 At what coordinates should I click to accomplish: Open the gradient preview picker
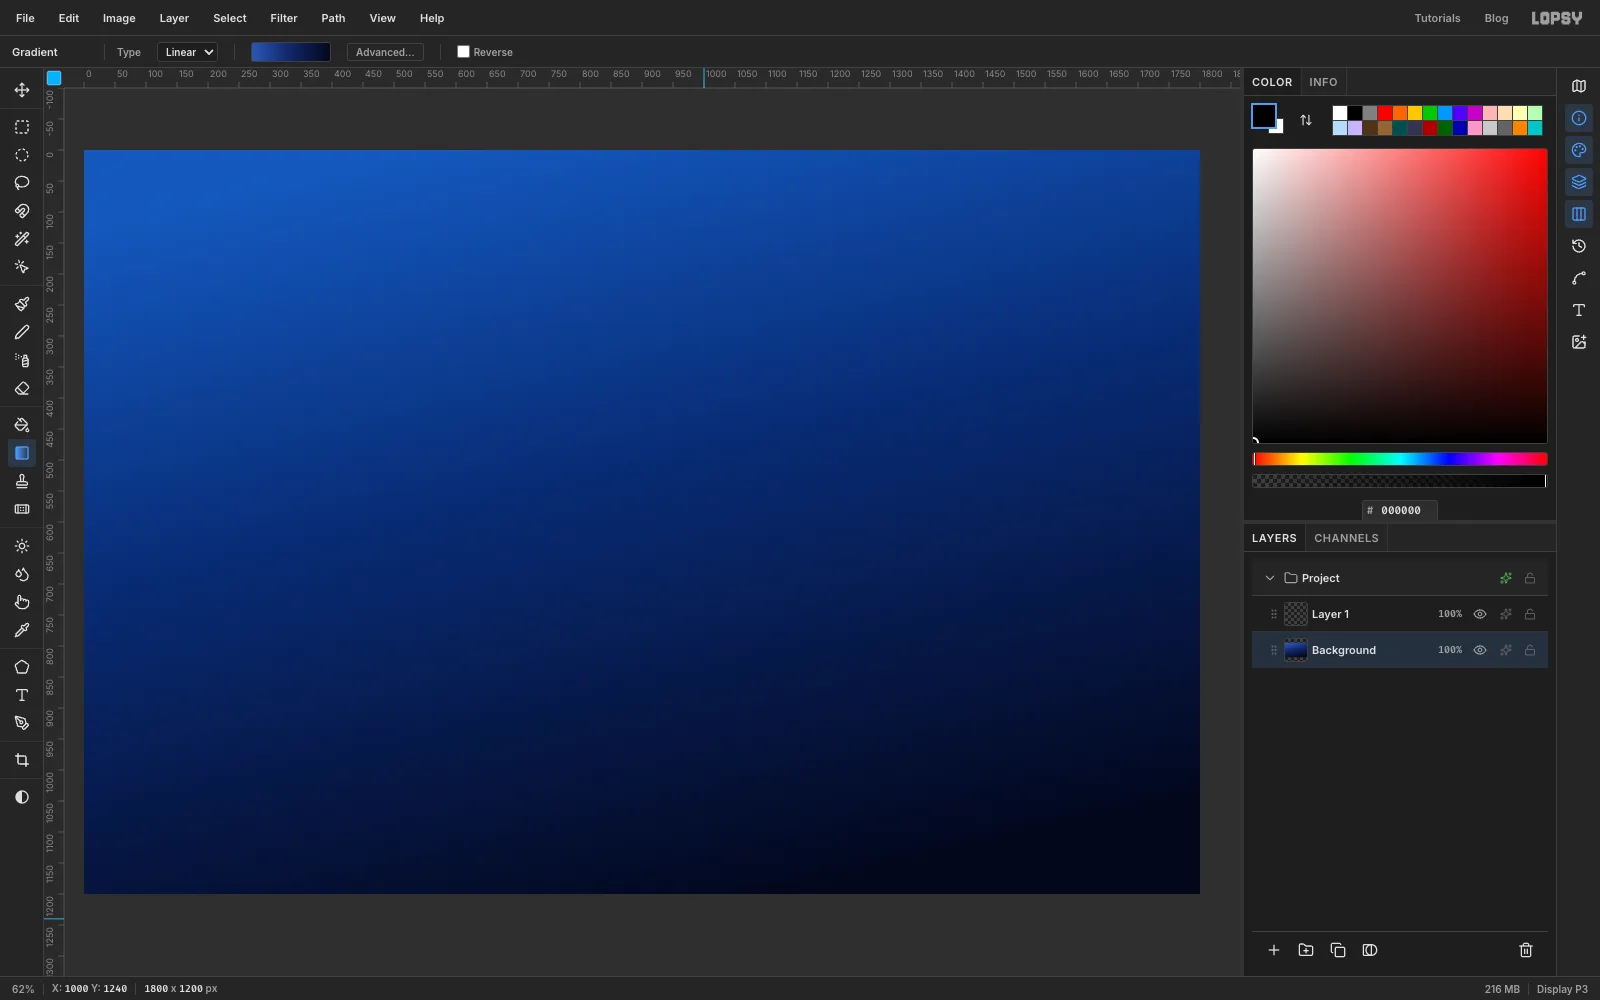coord(291,52)
